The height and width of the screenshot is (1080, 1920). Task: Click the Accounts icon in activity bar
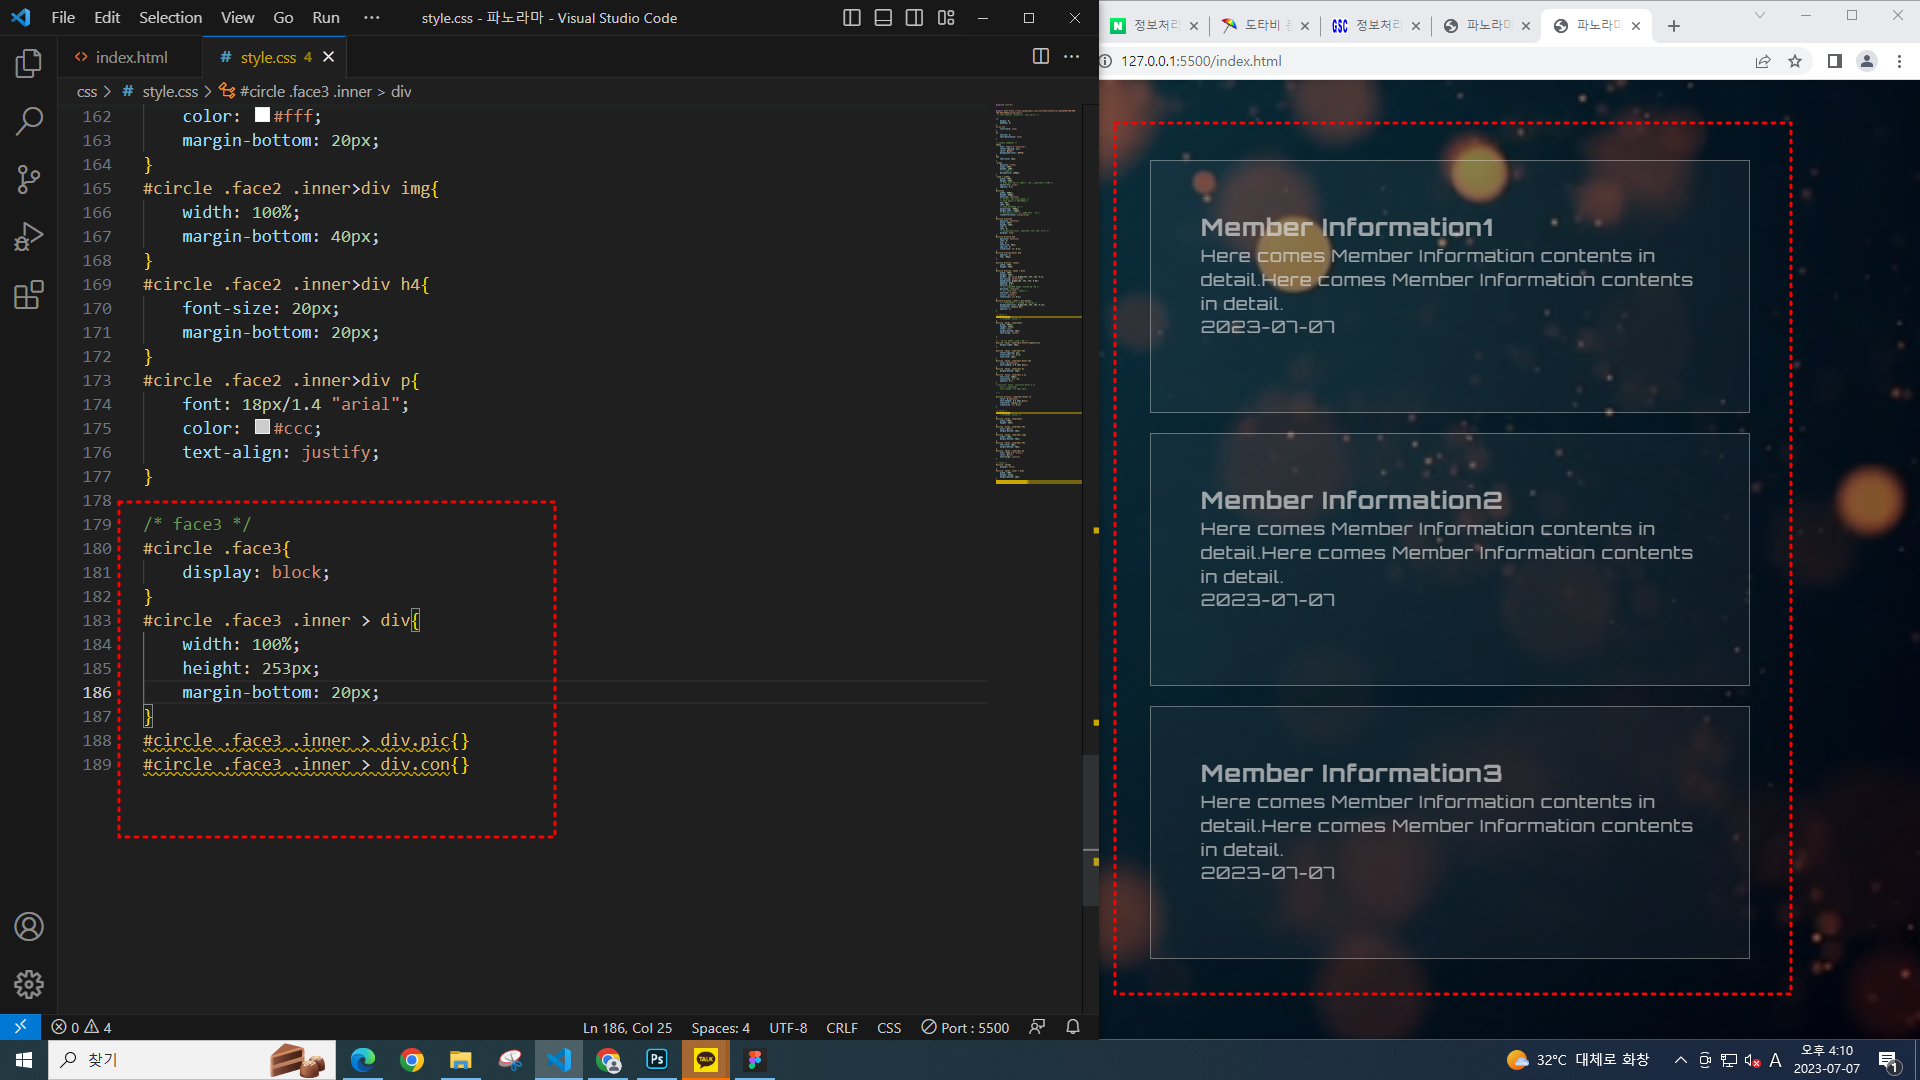coord(29,927)
